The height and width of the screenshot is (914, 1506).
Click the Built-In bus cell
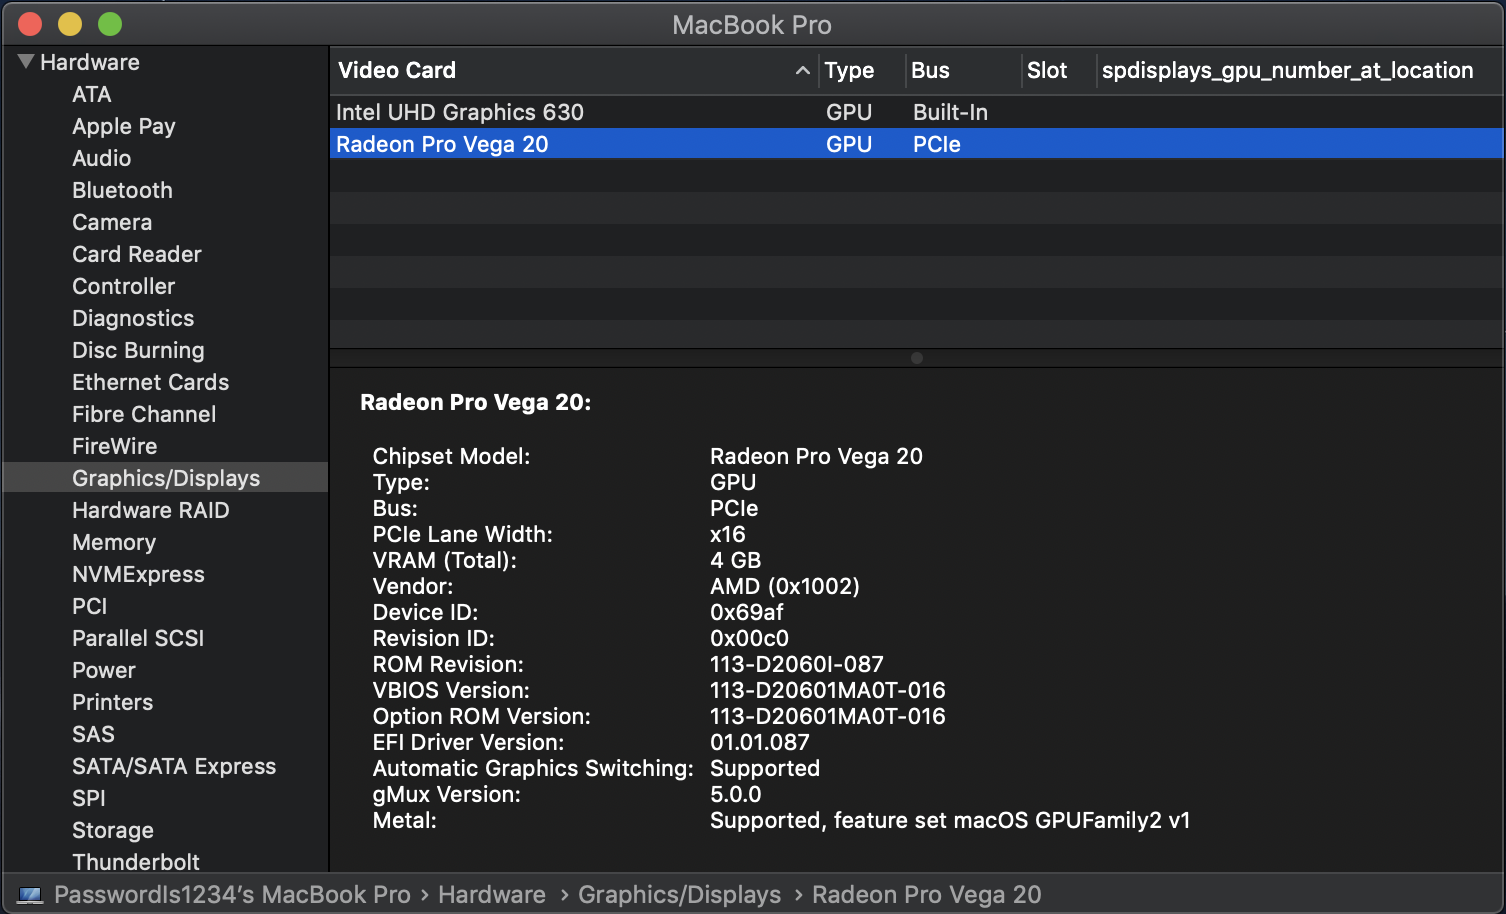[x=950, y=112]
